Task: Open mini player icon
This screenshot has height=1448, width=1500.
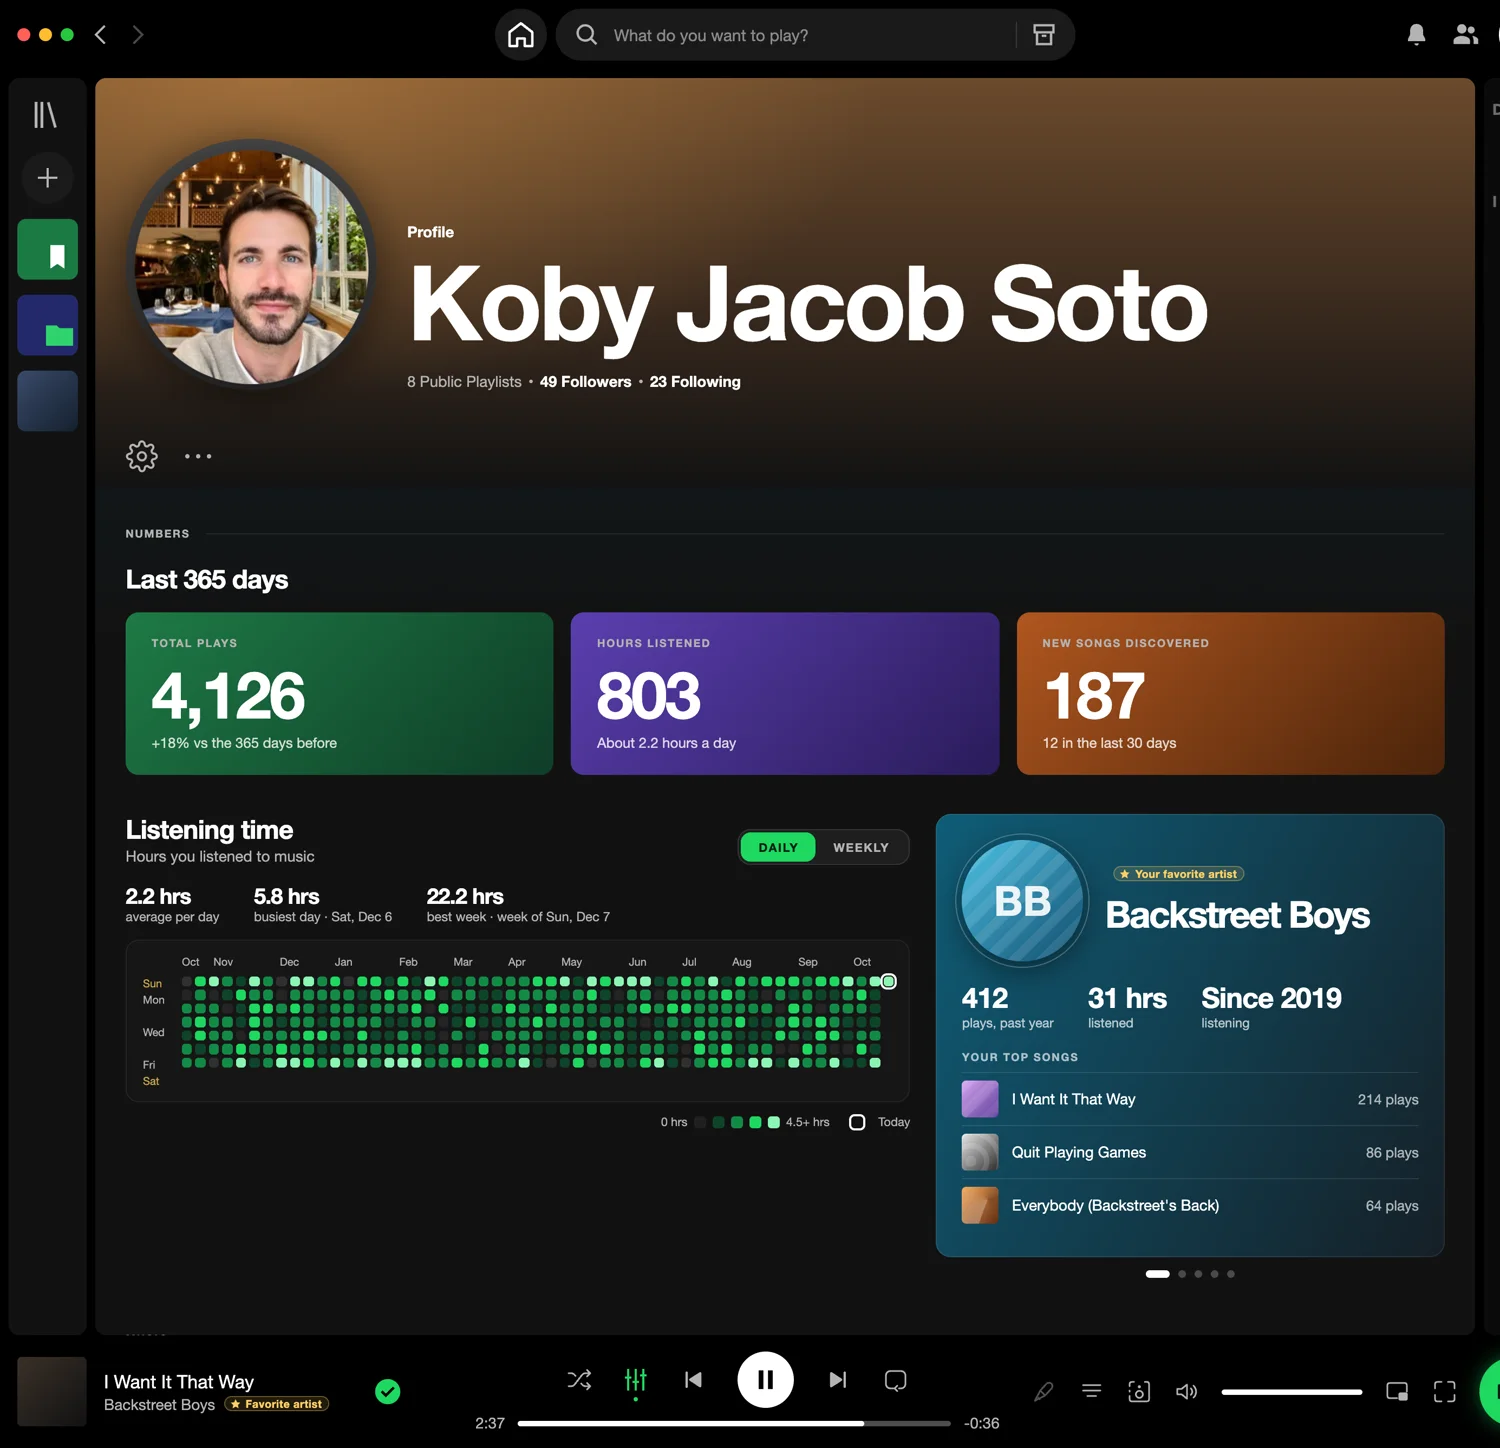Action: pos(1397,1391)
